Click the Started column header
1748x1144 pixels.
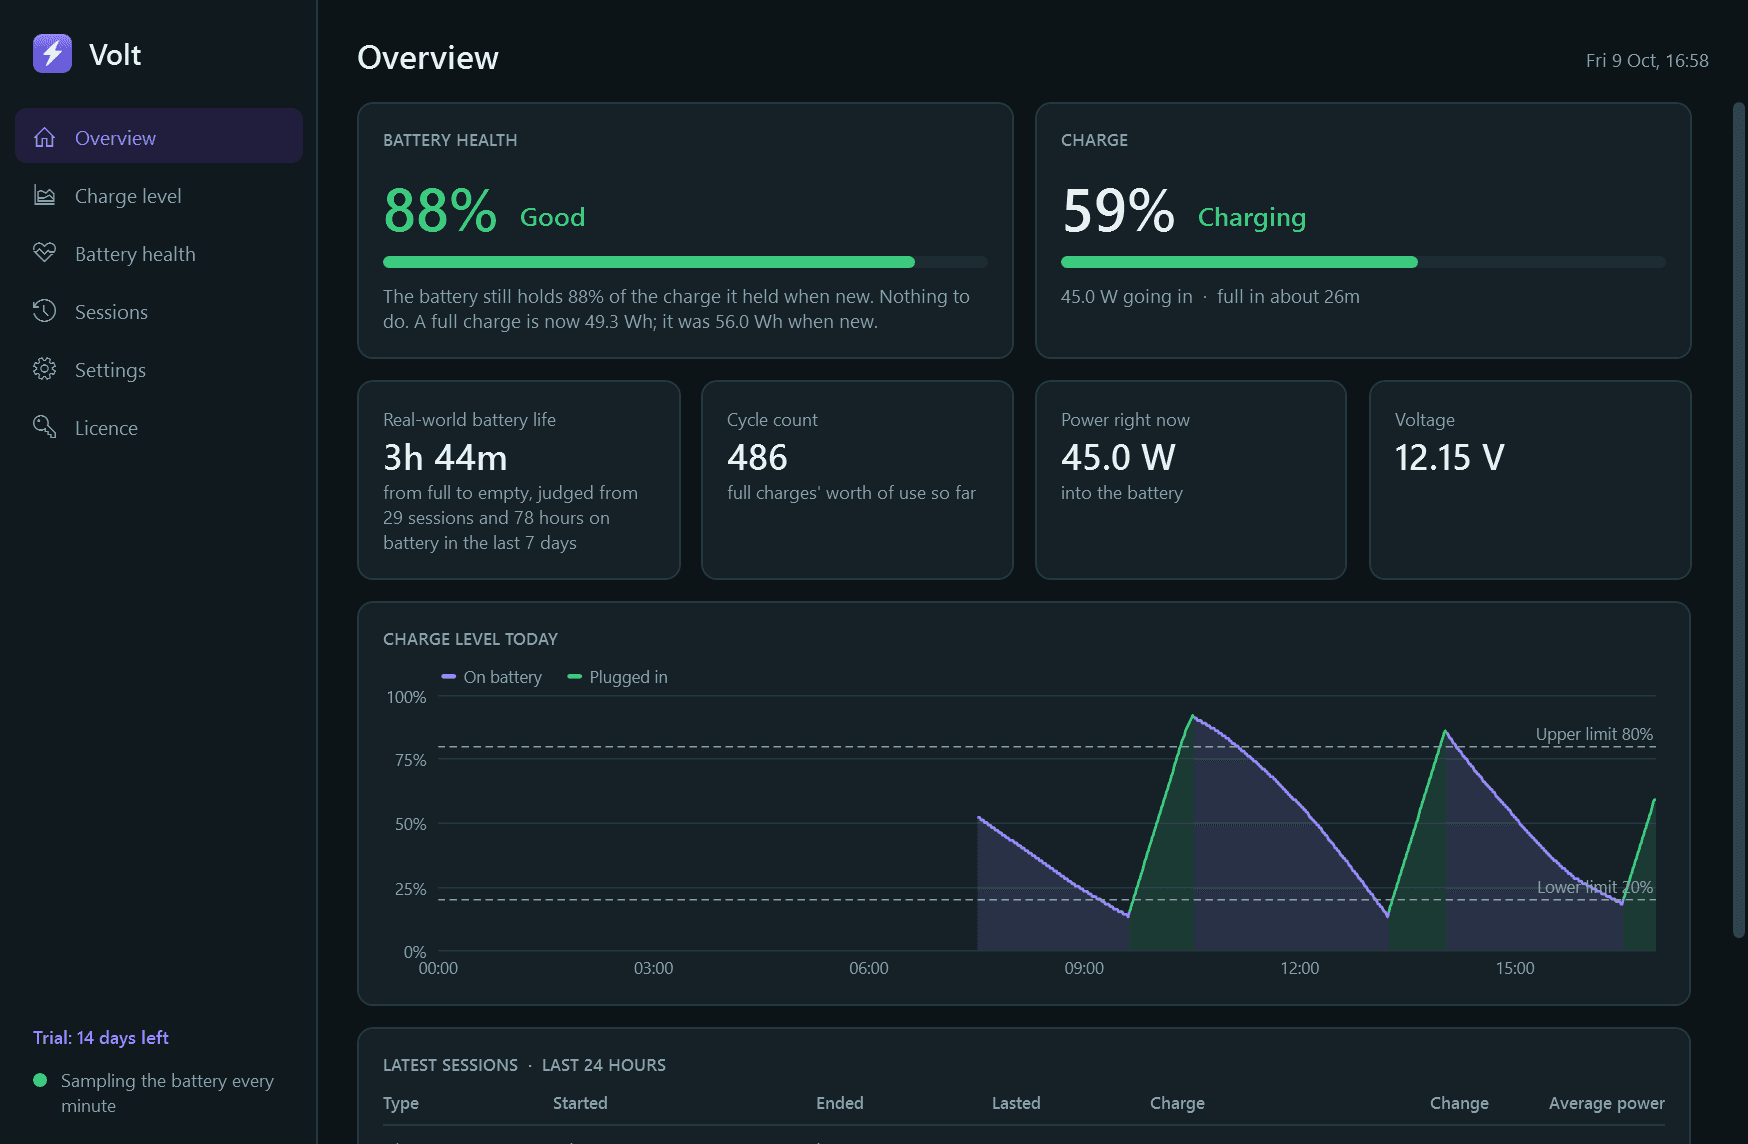(x=580, y=1103)
